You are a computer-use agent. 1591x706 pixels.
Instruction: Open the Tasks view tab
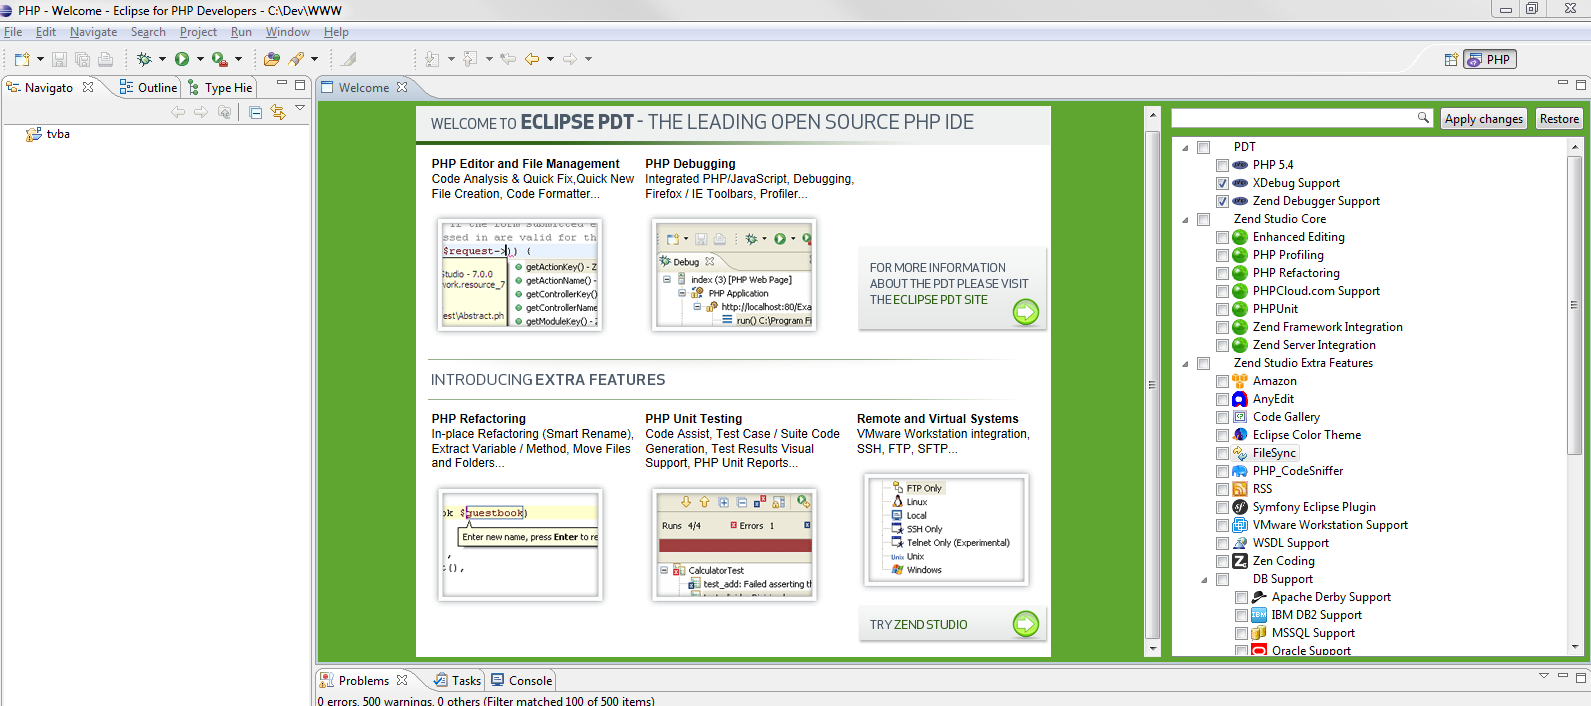(x=457, y=681)
